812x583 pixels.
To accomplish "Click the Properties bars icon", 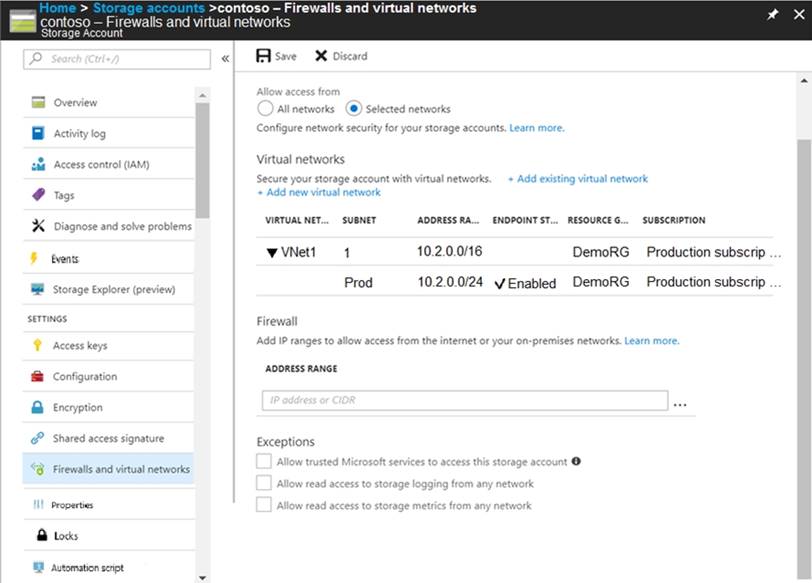I will pyautogui.click(x=38, y=504).
